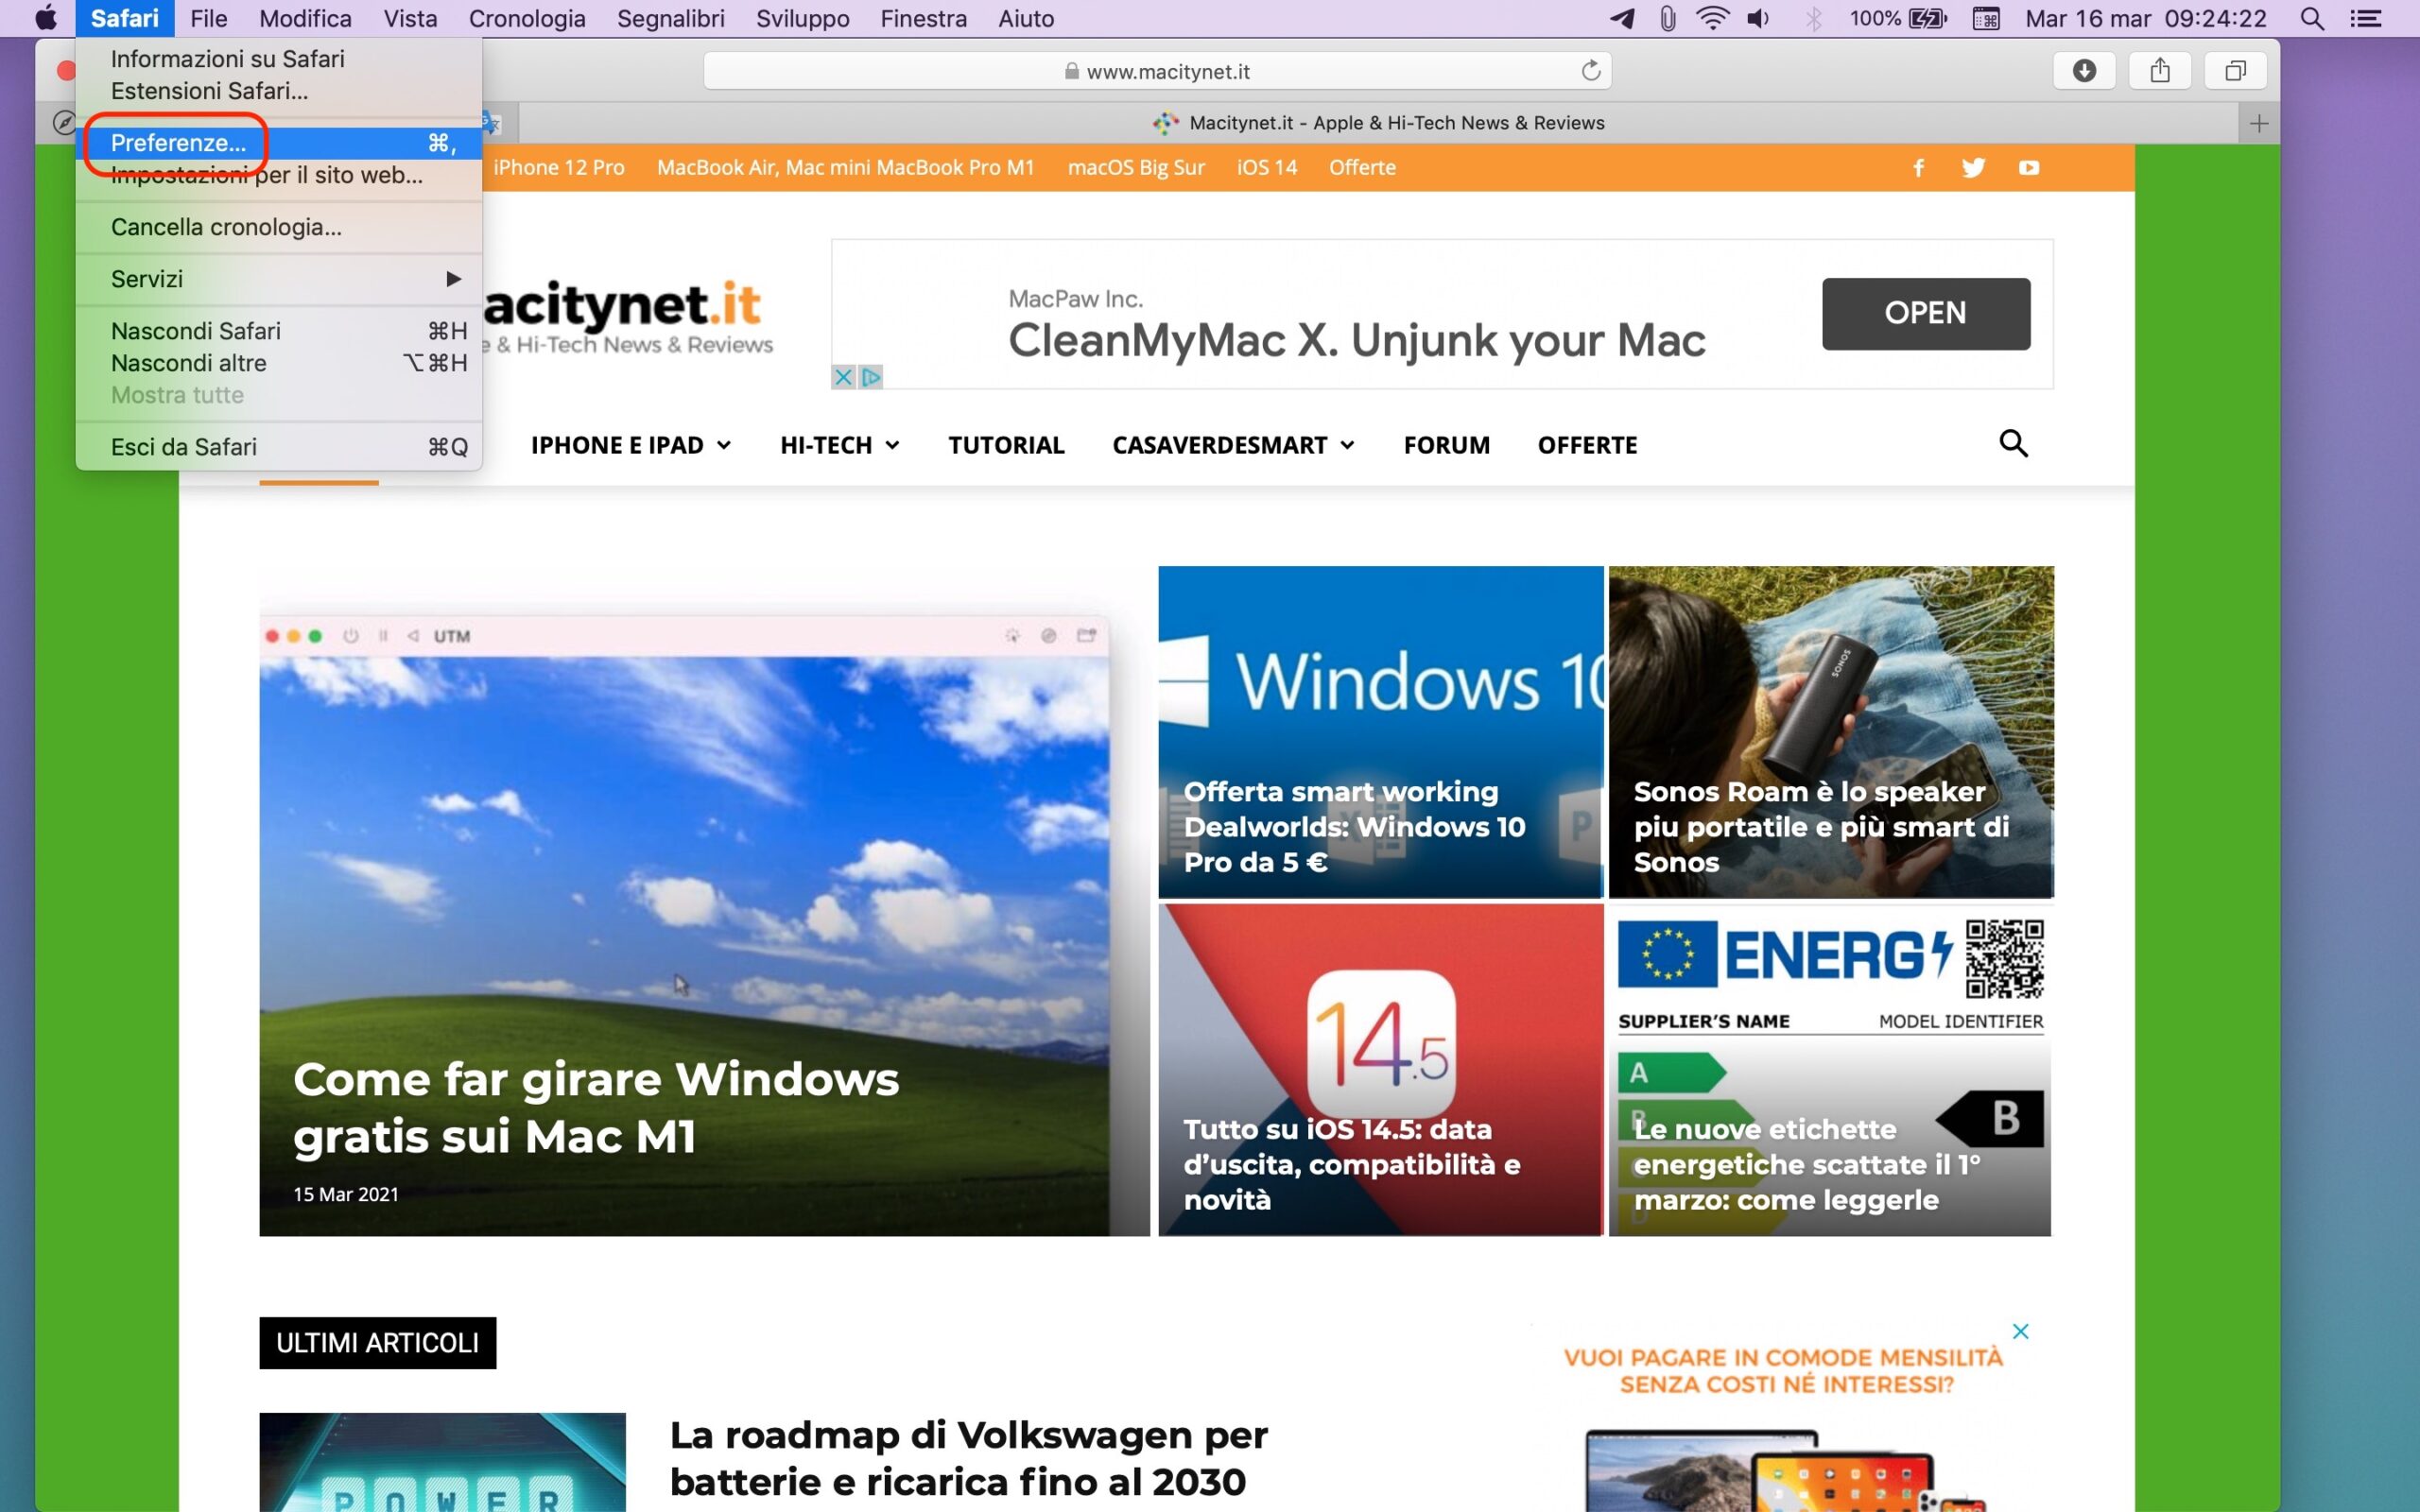Expand the IPHONE E IPAD dropdown

click(x=631, y=445)
